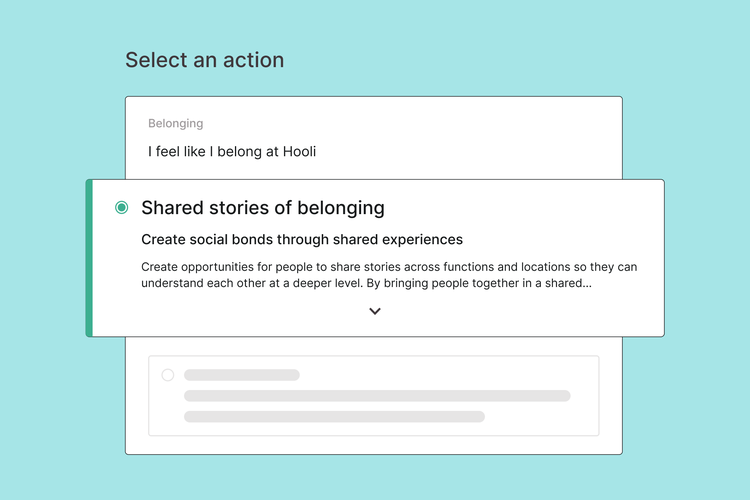
Task: Click the gray "Belonging" category label
Action: click(x=175, y=124)
